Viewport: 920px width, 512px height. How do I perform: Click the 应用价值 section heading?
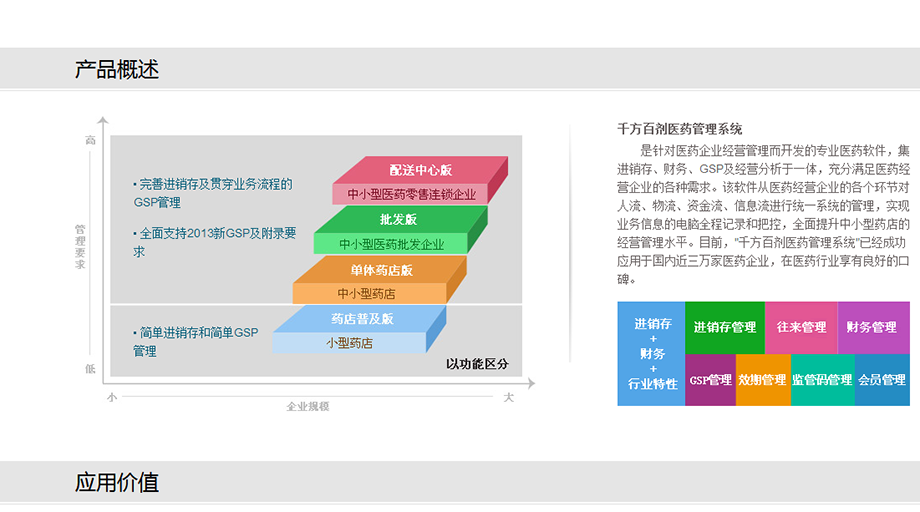[x=117, y=483]
